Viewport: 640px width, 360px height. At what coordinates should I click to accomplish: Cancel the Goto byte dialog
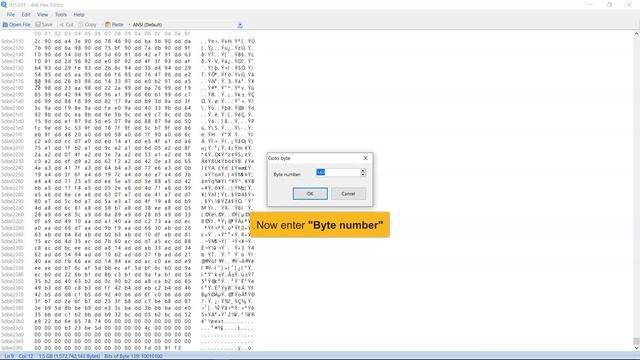point(348,193)
